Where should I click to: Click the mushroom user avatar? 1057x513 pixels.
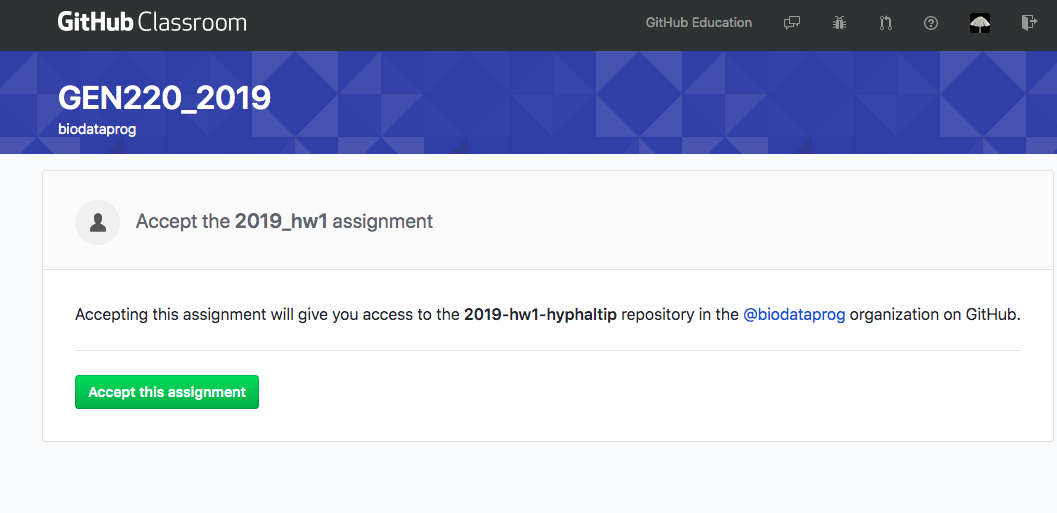[x=980, y=22]
